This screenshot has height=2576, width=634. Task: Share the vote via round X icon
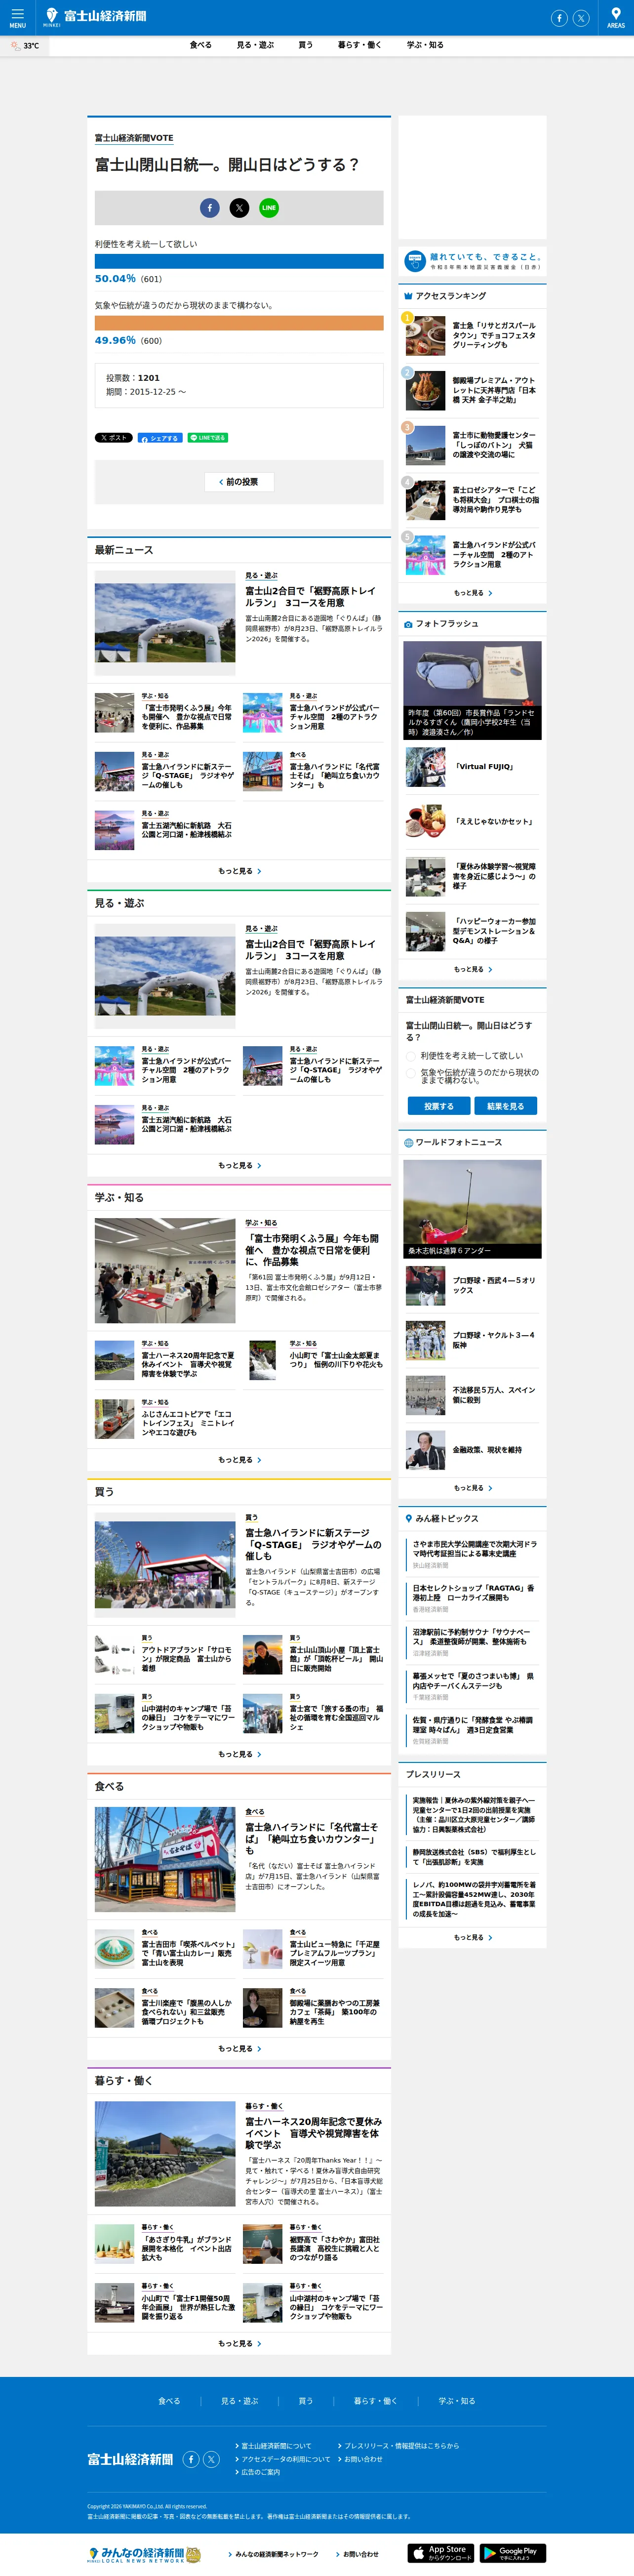click(x=240, y=208)
